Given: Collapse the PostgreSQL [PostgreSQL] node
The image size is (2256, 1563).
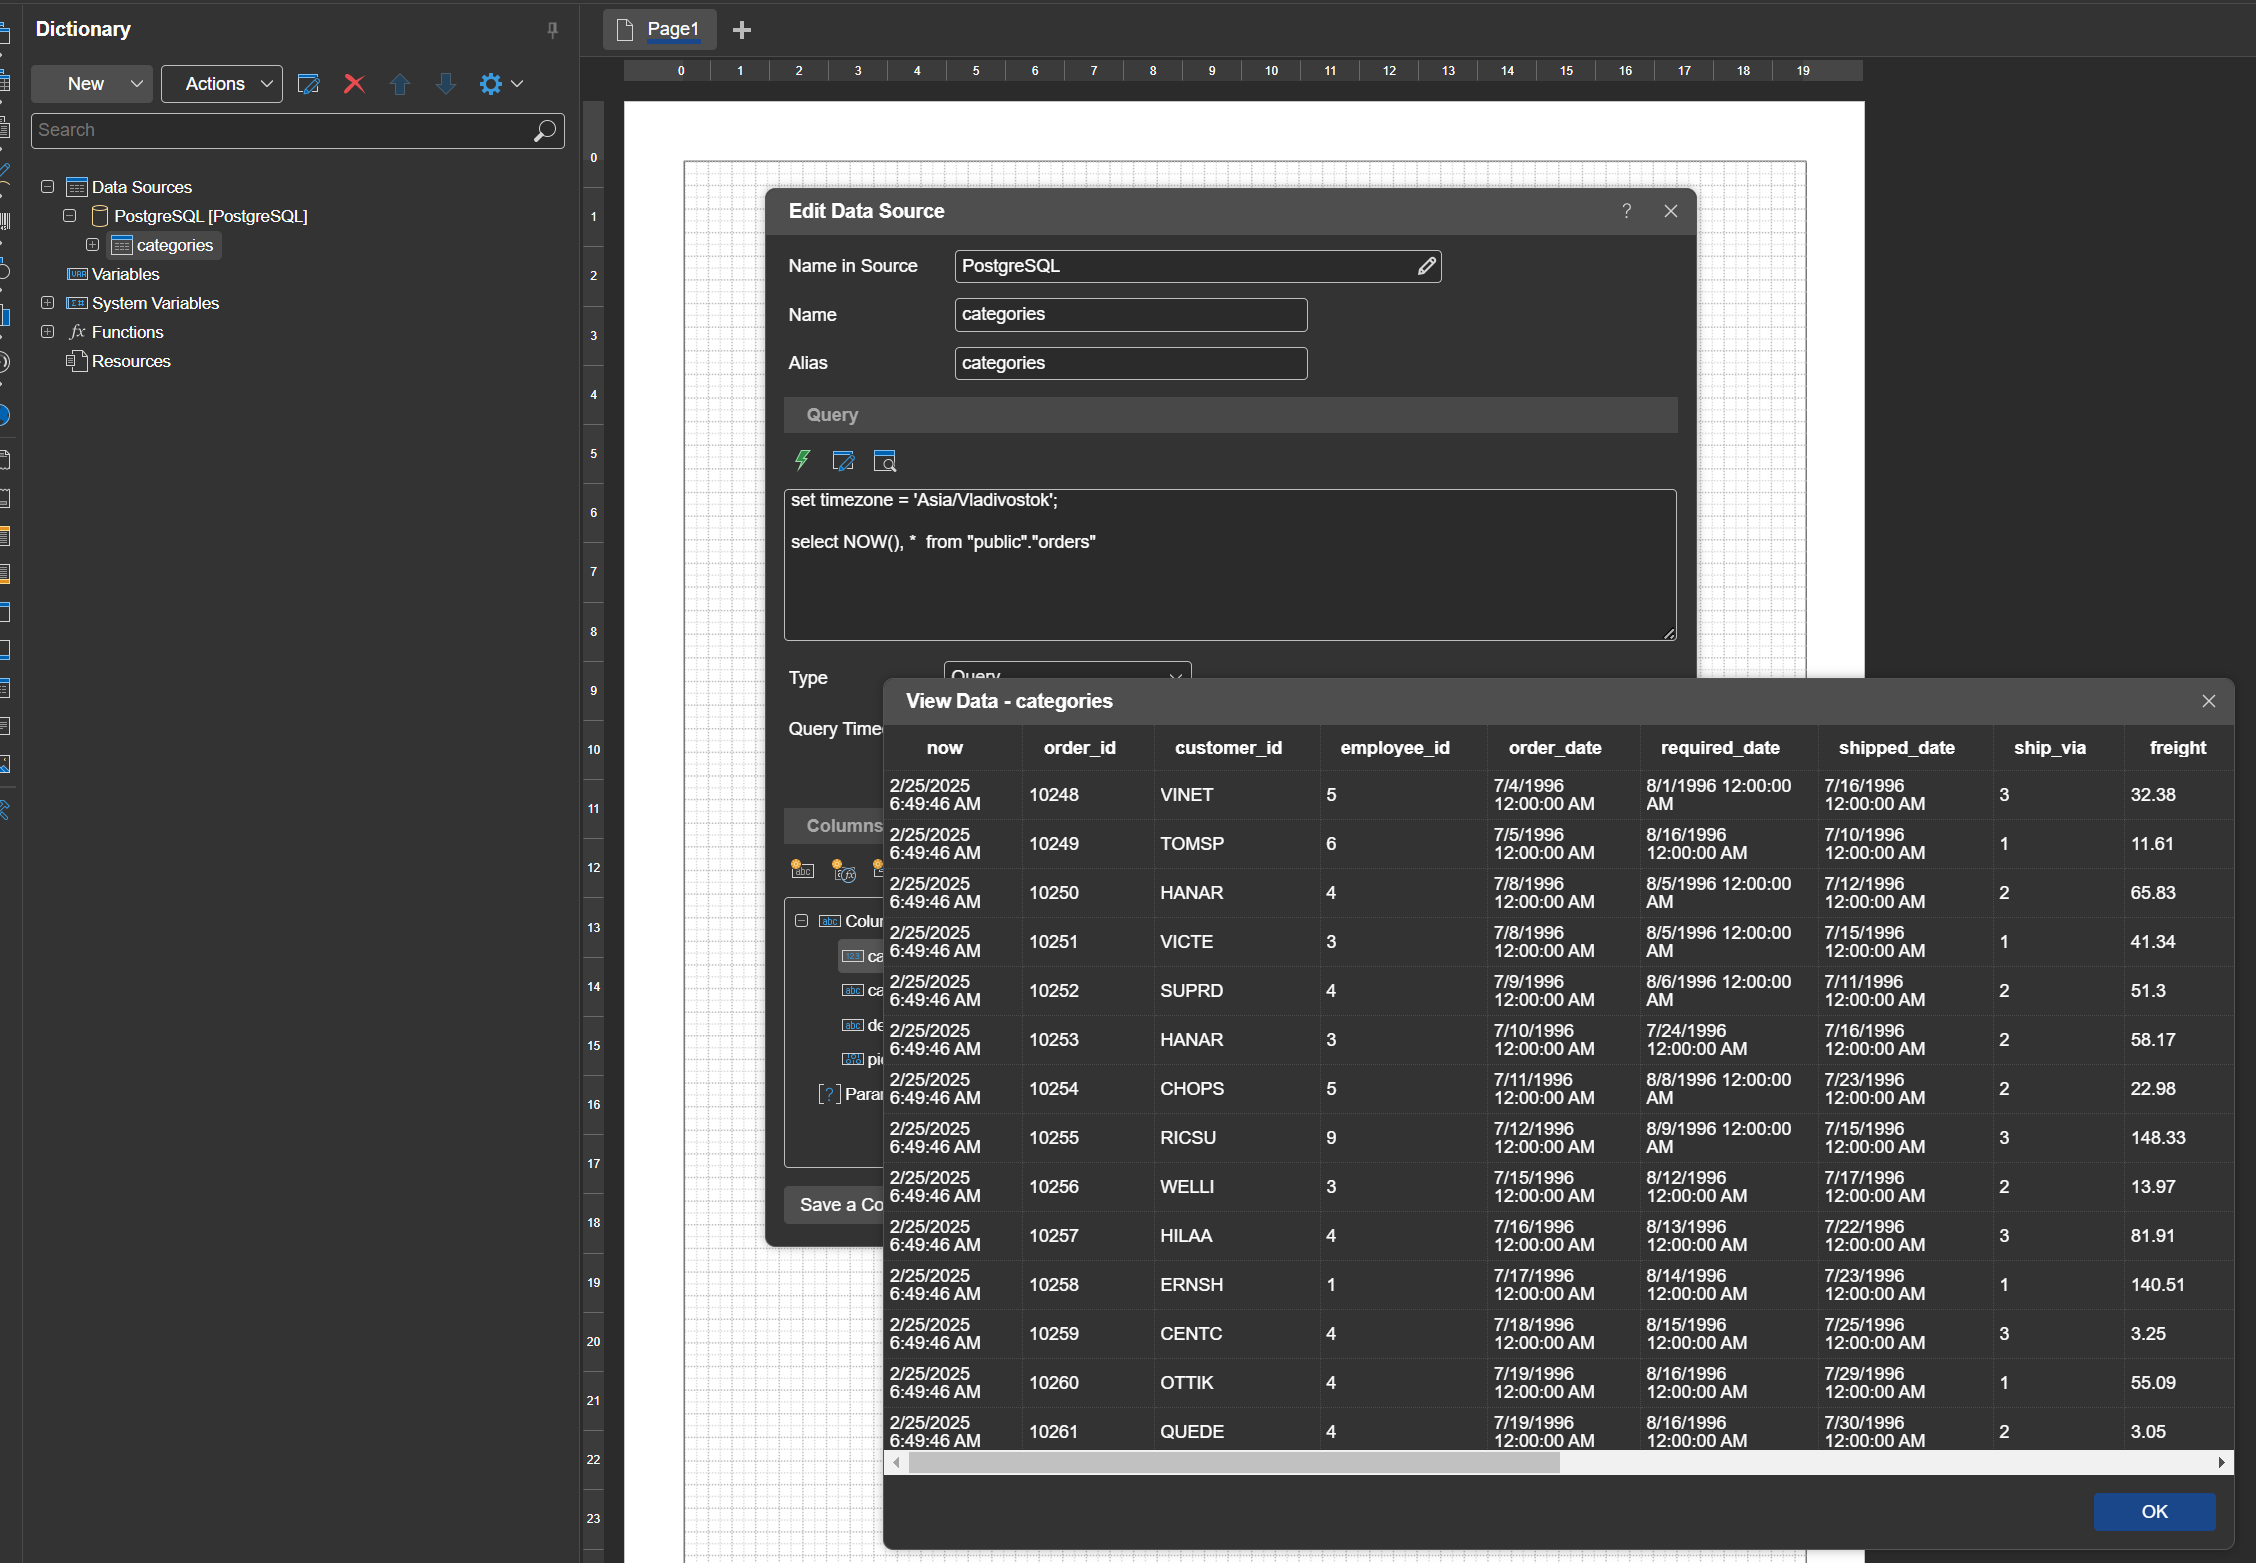Looking at the screenshot, I should (x=70, y=216).
